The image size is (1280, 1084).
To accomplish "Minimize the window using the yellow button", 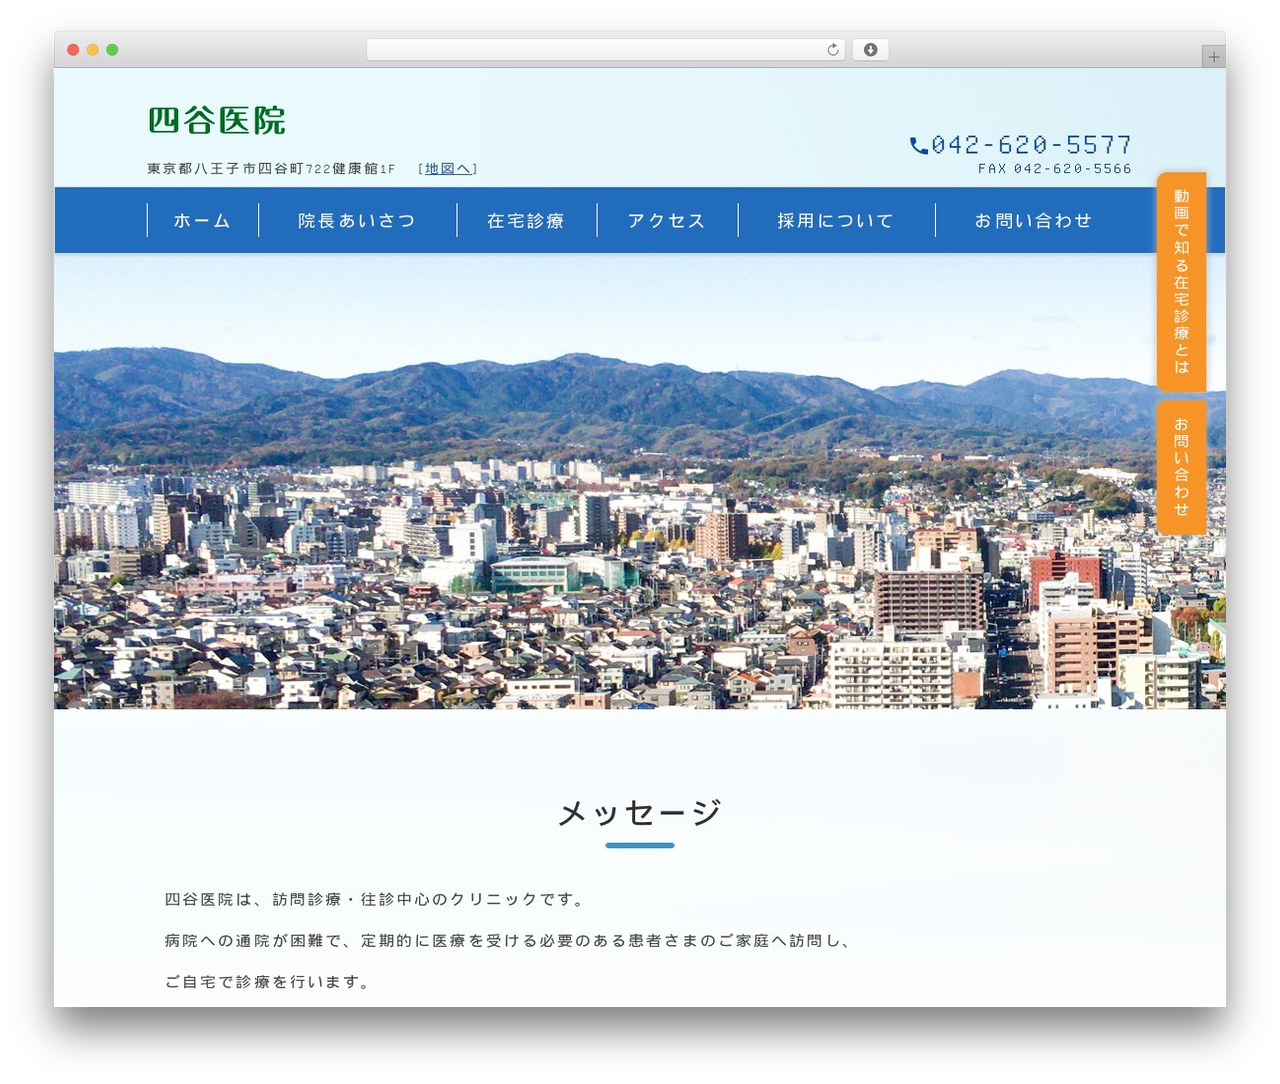I will [93, 50].
